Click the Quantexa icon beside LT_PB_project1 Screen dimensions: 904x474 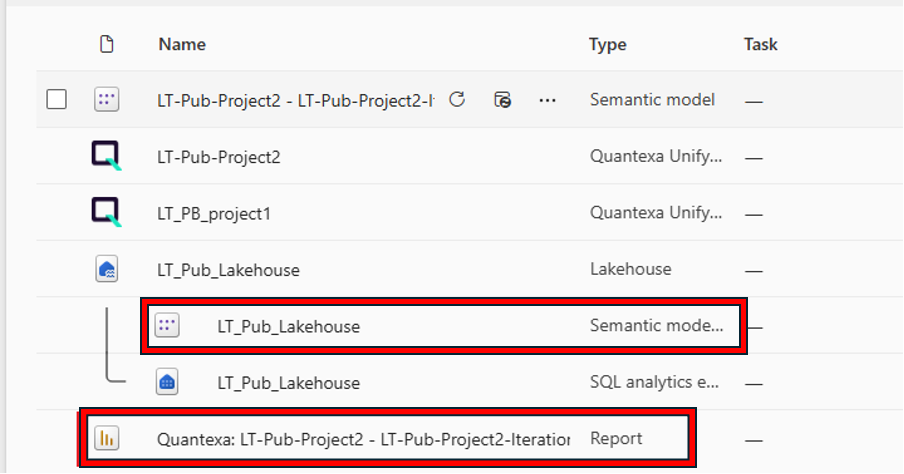tap(106, 213)
